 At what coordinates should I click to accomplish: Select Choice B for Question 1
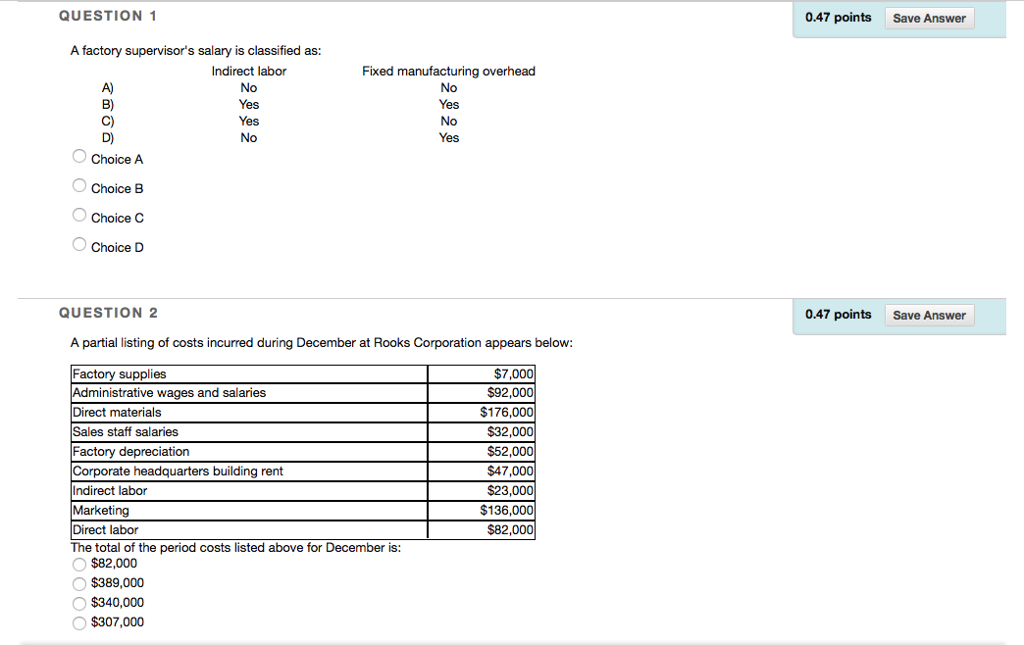[x=79, y=185]
